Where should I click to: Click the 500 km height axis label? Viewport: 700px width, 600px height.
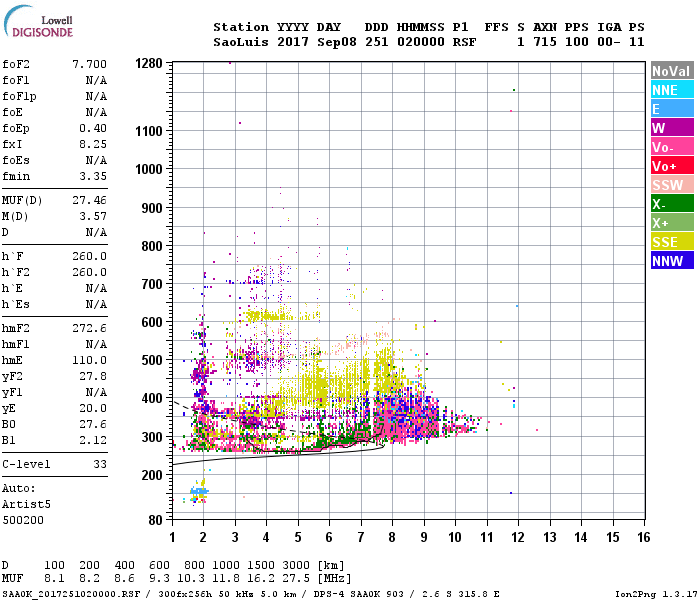[152, 360]
